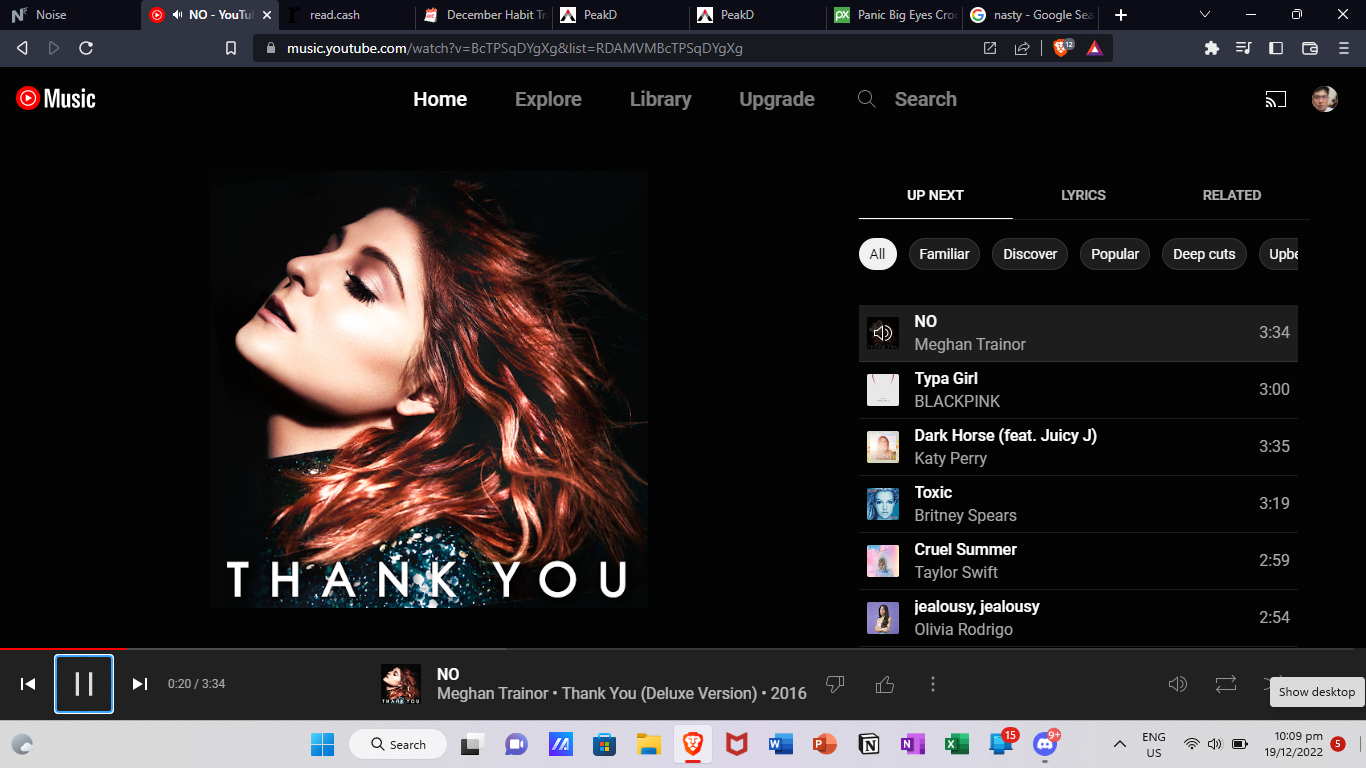Select the Familiar filter chip
This screenshot has width=1366, height=768.
[x=944, y=254]
